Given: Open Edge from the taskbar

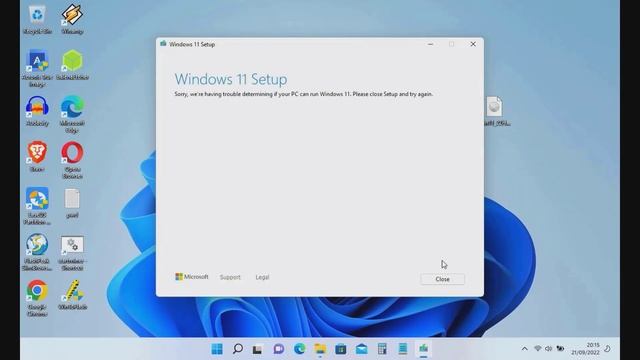Looking at the screenshot, I should point(300,349).
